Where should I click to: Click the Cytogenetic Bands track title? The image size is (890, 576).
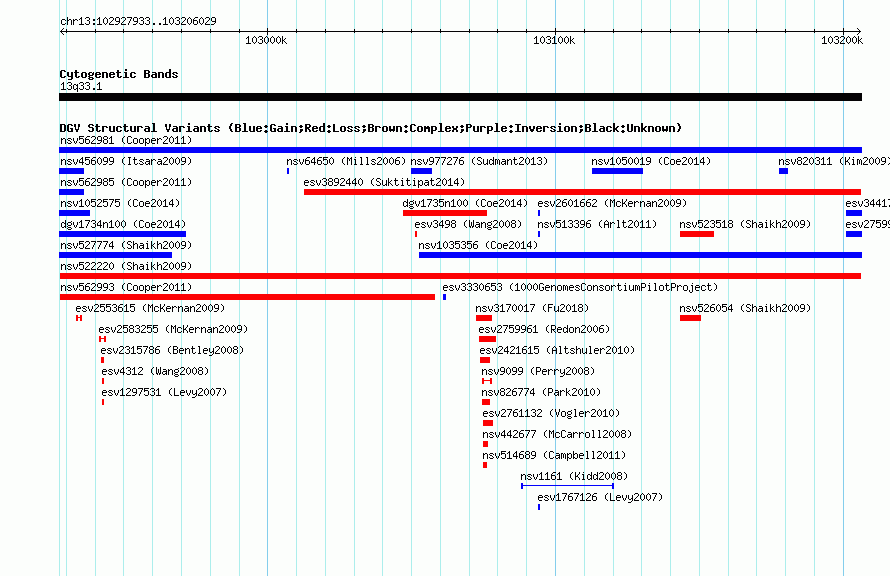coord(119,74)
